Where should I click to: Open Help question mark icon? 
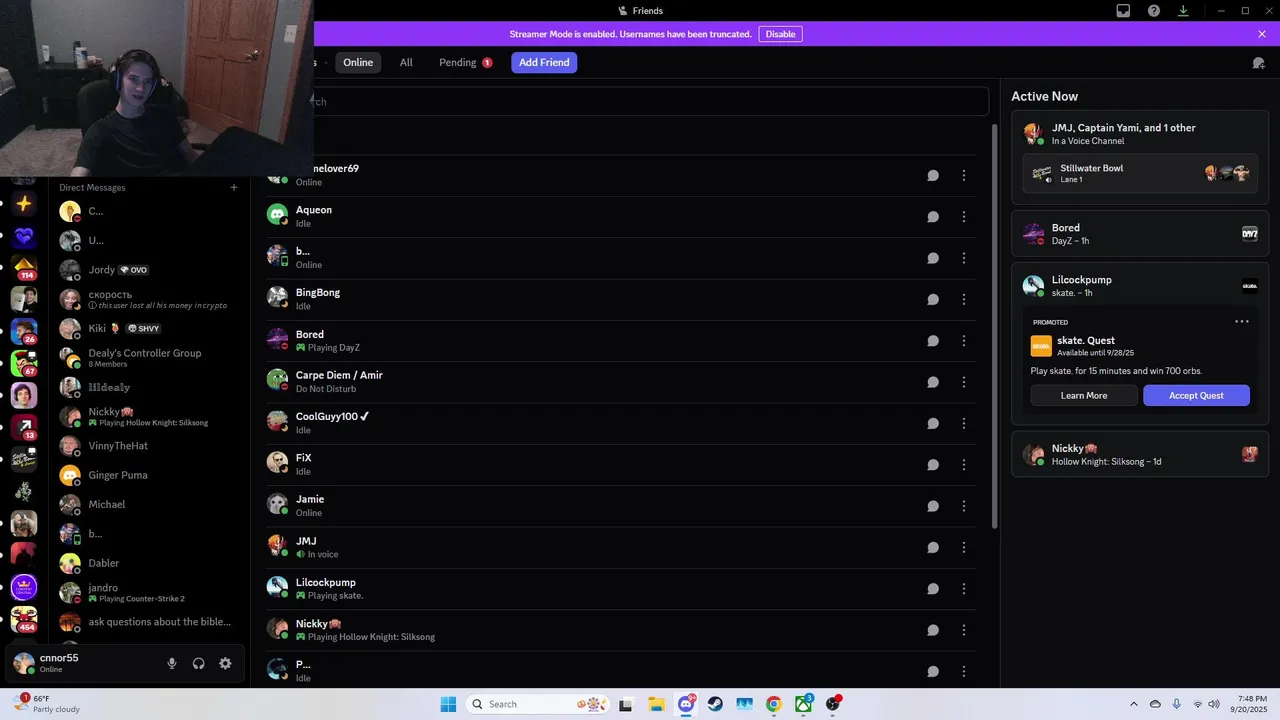pyautogui.click(x=1154, y=11)
